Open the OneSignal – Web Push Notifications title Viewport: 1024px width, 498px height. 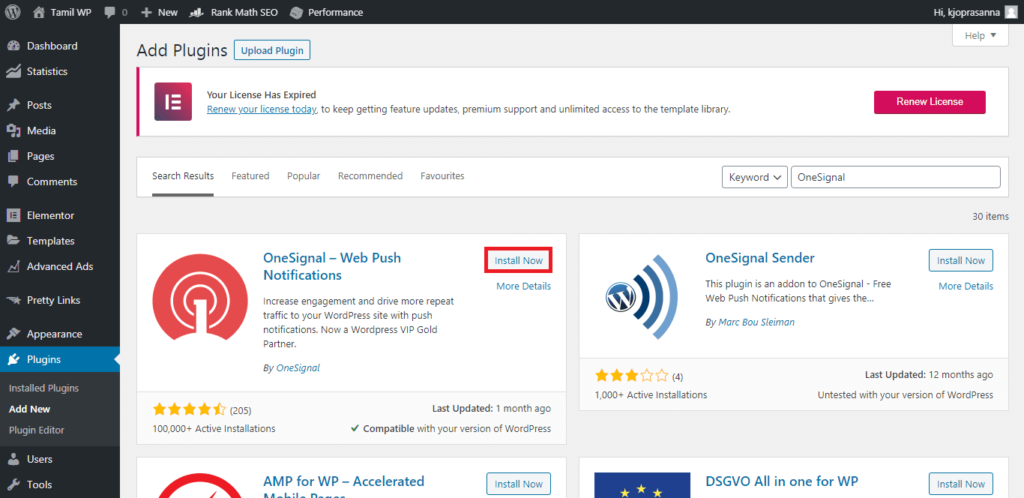(x=332, y=266)
